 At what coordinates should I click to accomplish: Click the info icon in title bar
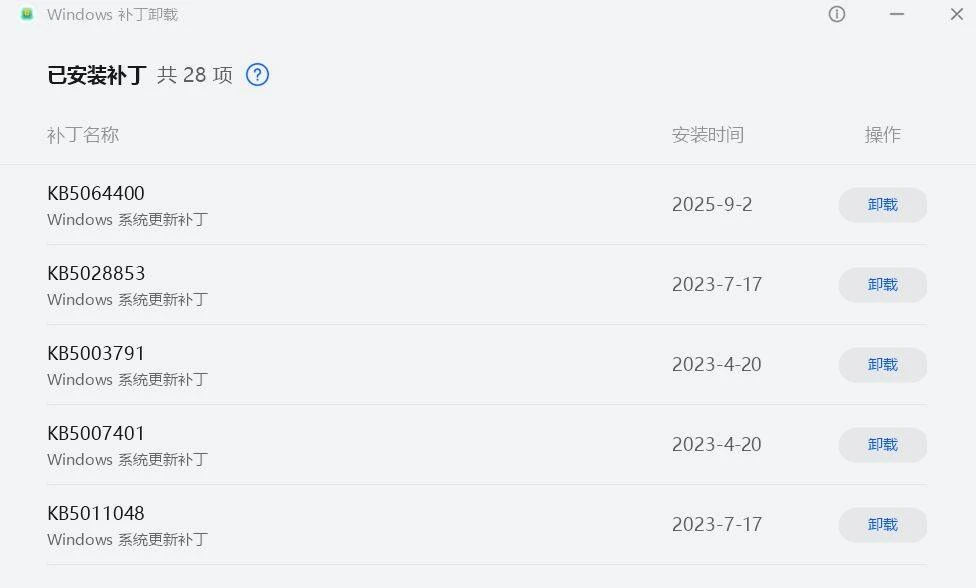(837, 14)
